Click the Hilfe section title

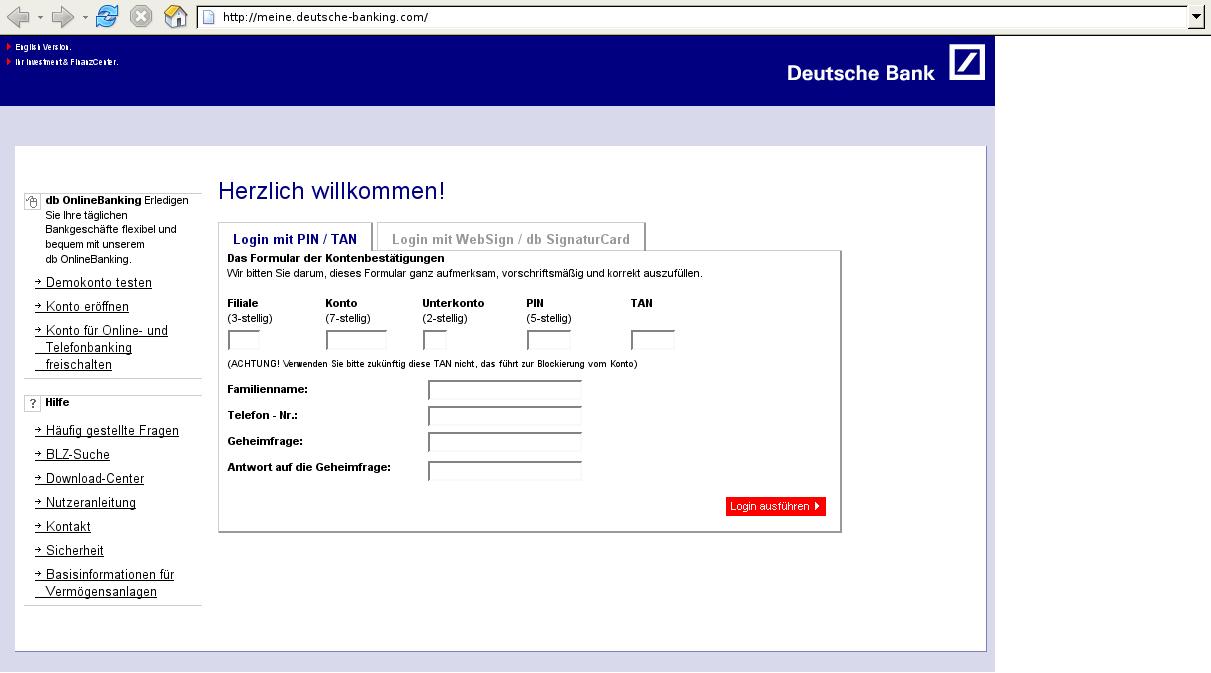tap(57, 402)
